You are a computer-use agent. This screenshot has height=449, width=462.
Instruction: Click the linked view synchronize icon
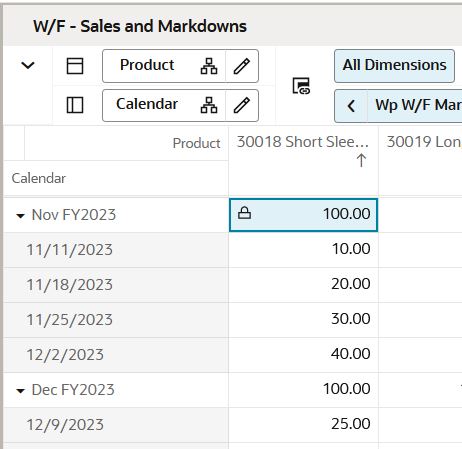(x=301, y=86)
